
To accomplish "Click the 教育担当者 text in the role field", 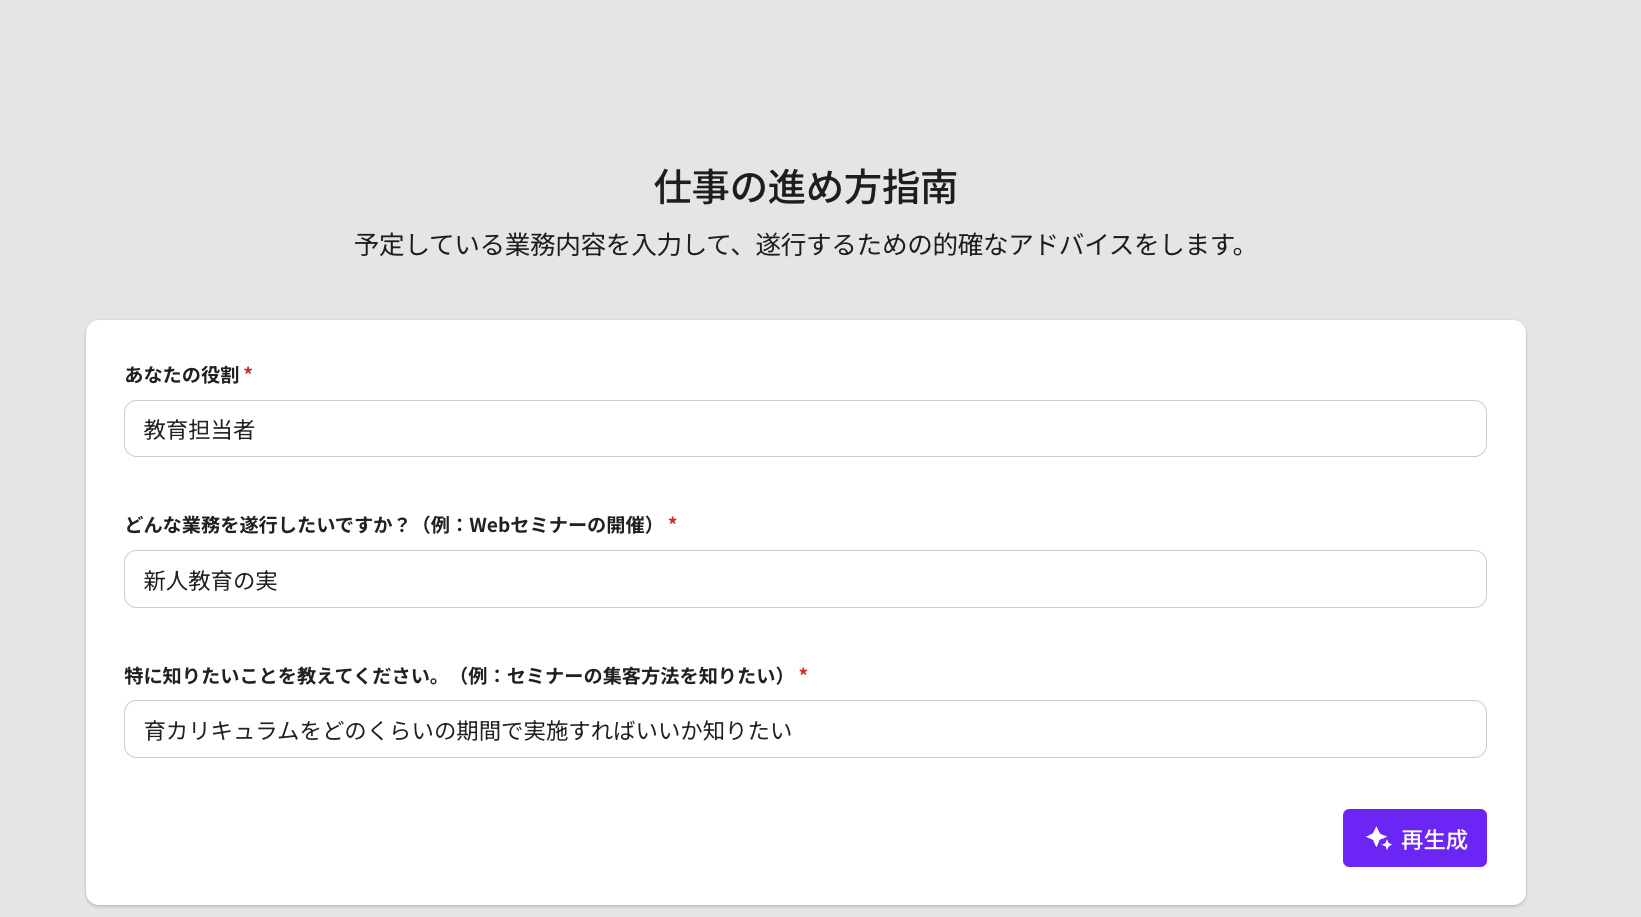I will [199, 430].
